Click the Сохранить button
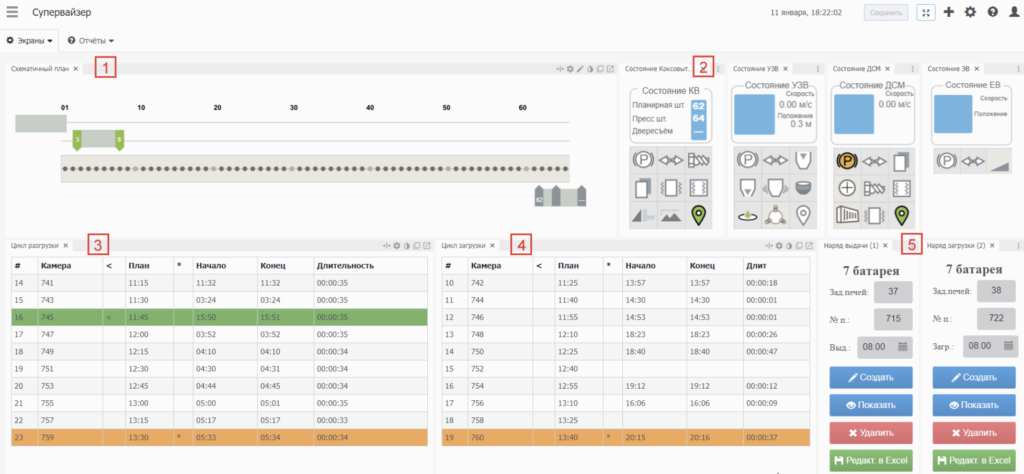 point(886,12)
